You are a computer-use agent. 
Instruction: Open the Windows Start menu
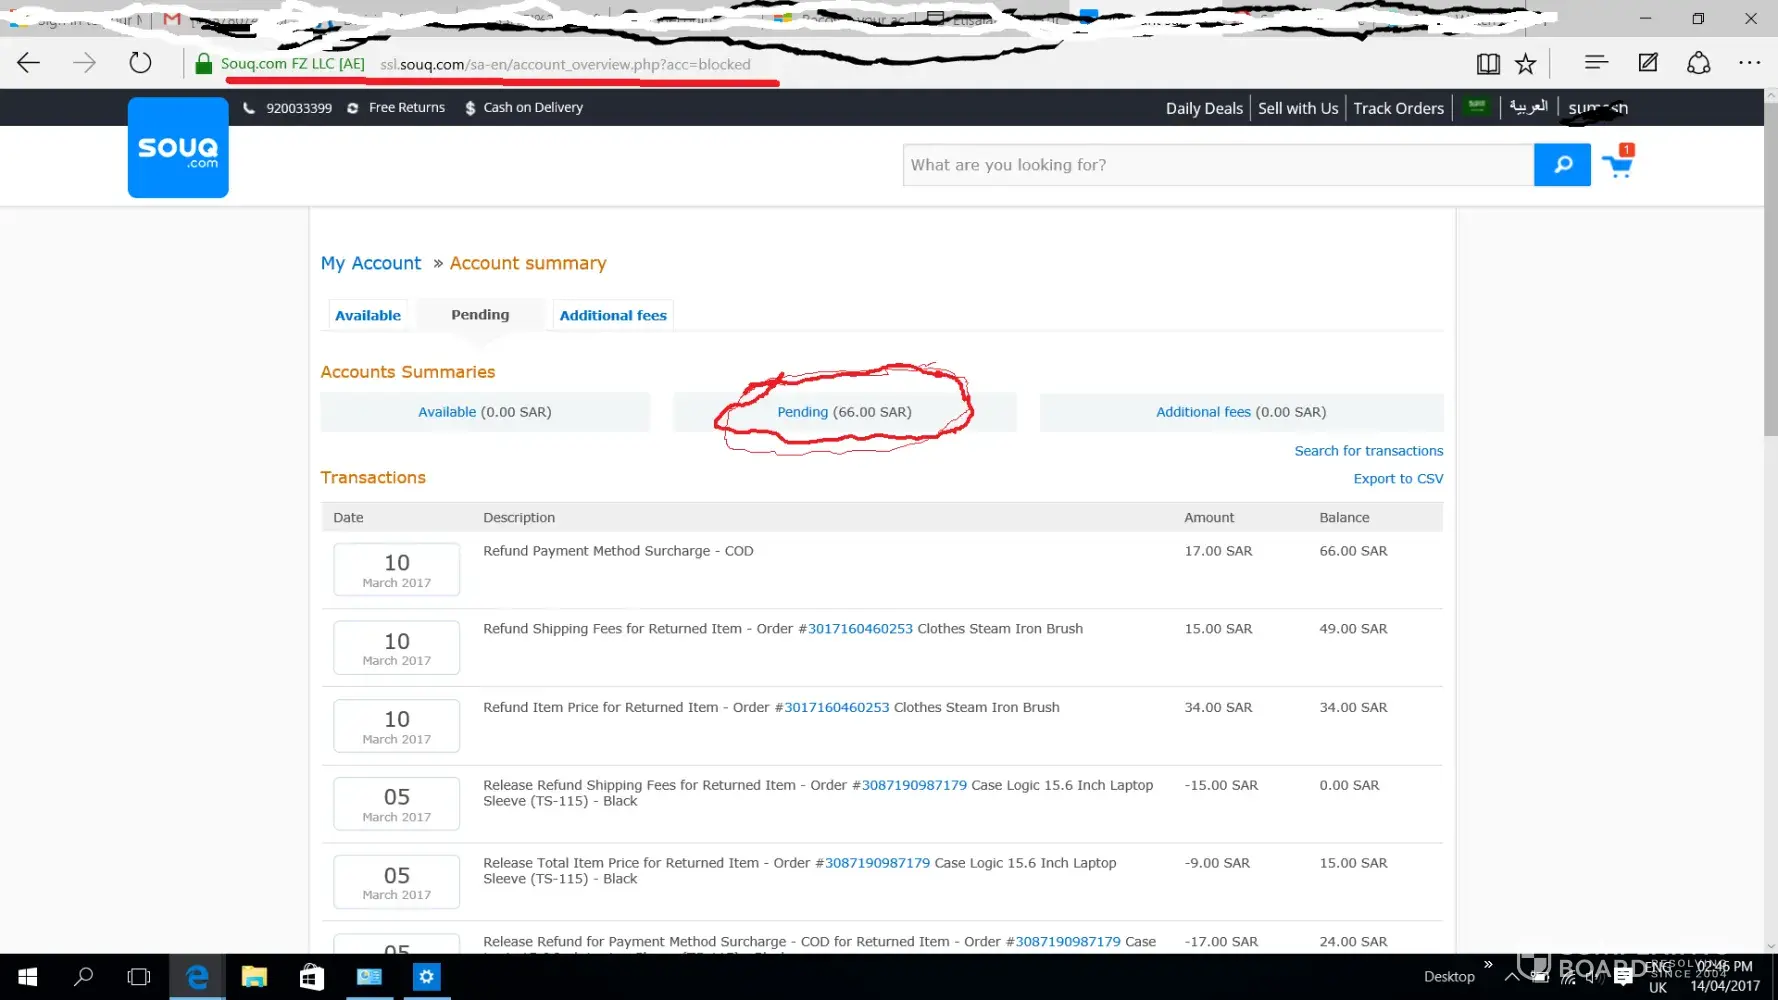(x=28, y=977)
